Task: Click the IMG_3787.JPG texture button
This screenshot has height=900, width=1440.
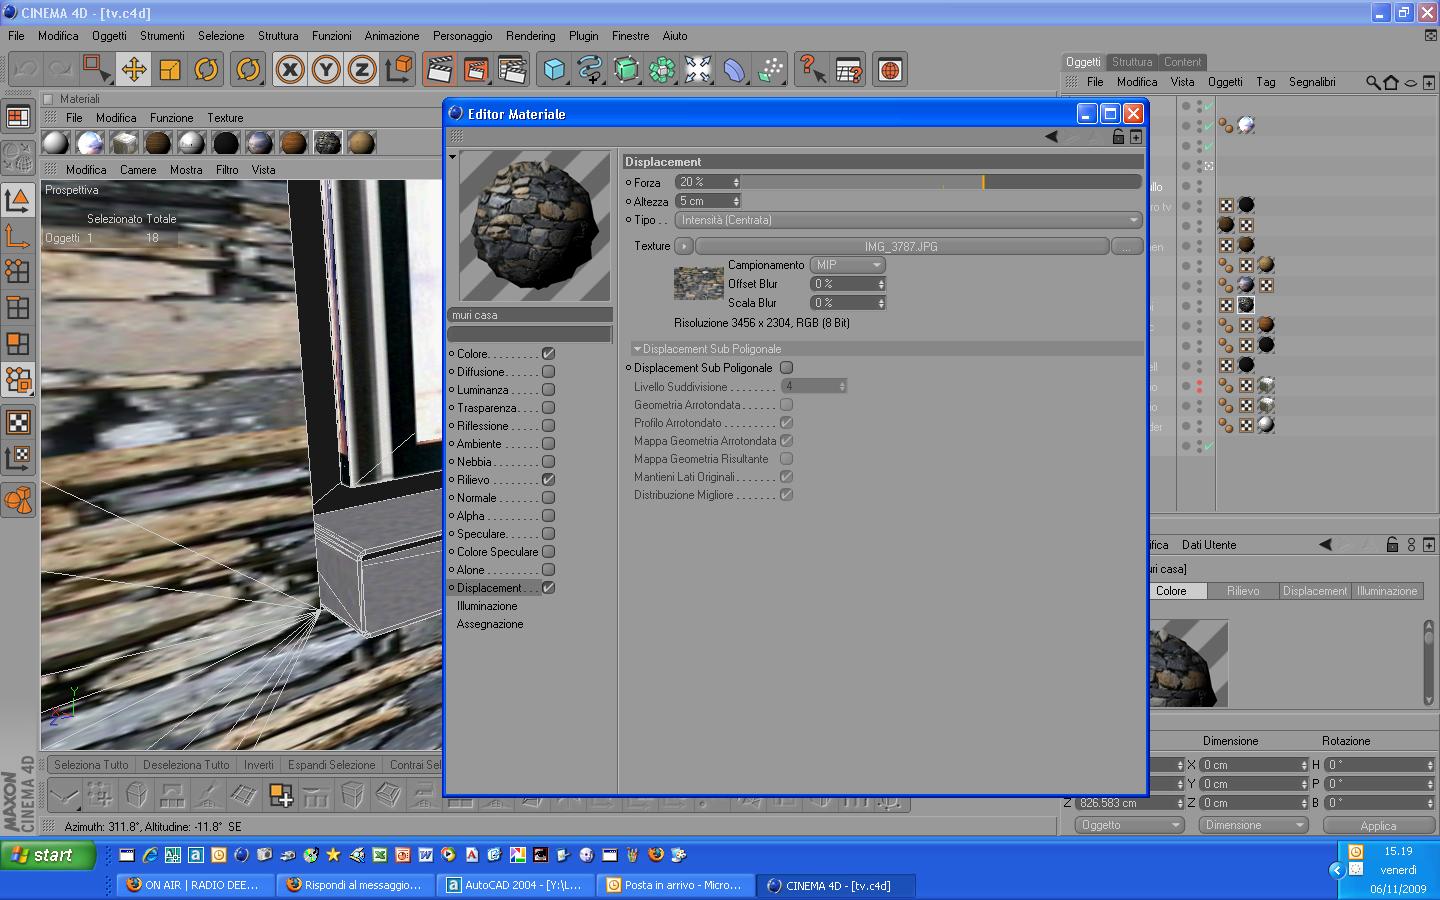Action: click(x=902, y=246)
